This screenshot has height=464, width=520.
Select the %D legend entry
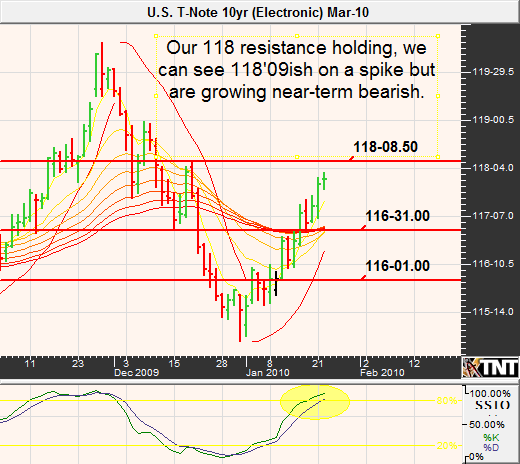[491, 447]
